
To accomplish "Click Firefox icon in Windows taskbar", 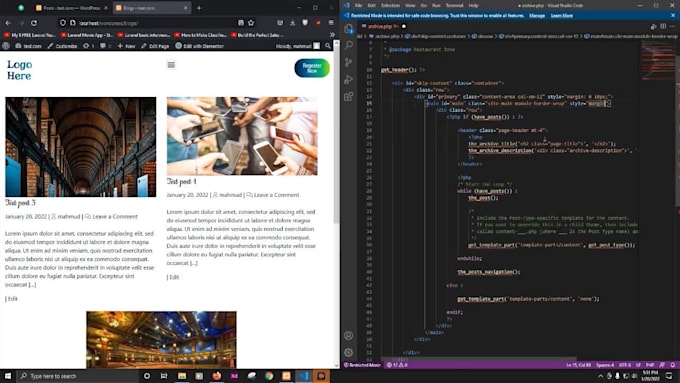I will [216, 376].
